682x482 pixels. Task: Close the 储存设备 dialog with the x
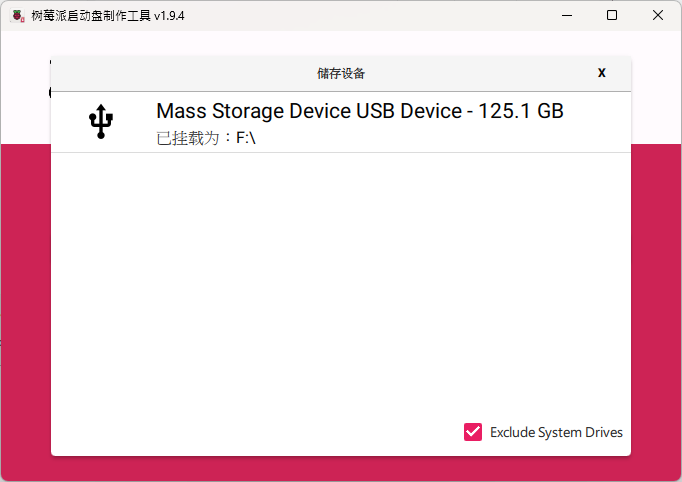[602, 73]
